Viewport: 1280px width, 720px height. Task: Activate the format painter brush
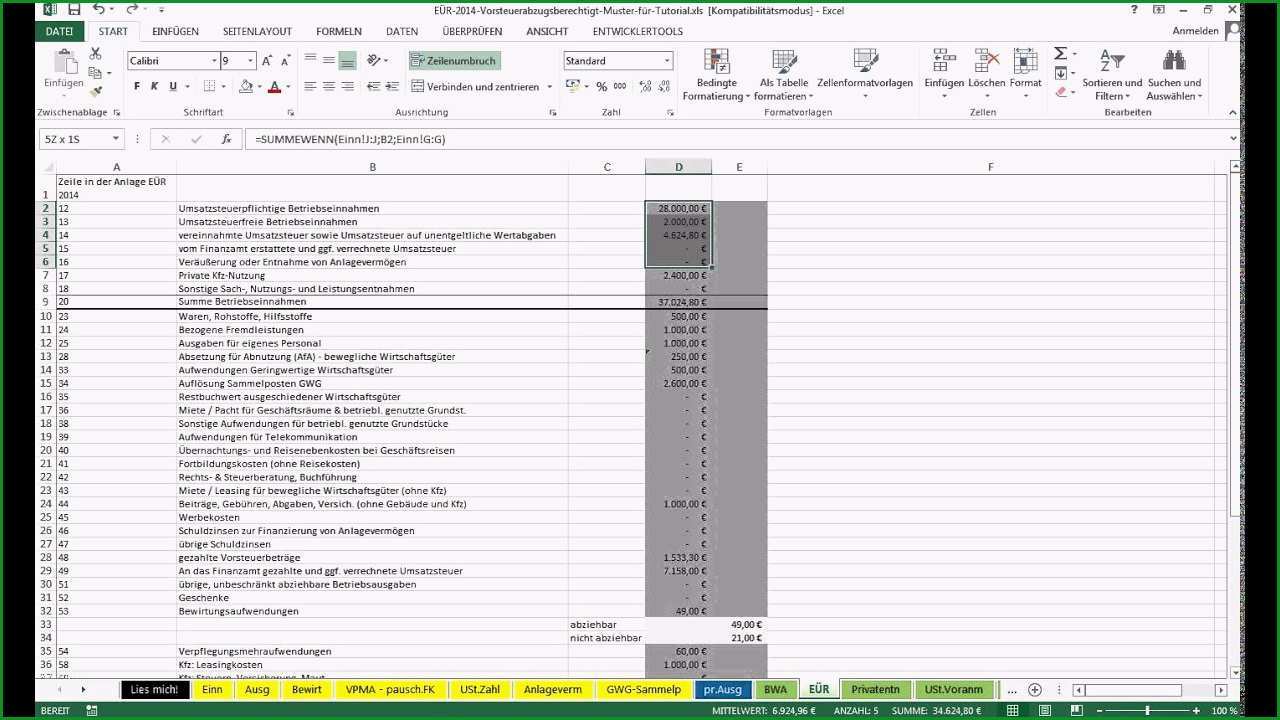point(95,91)
